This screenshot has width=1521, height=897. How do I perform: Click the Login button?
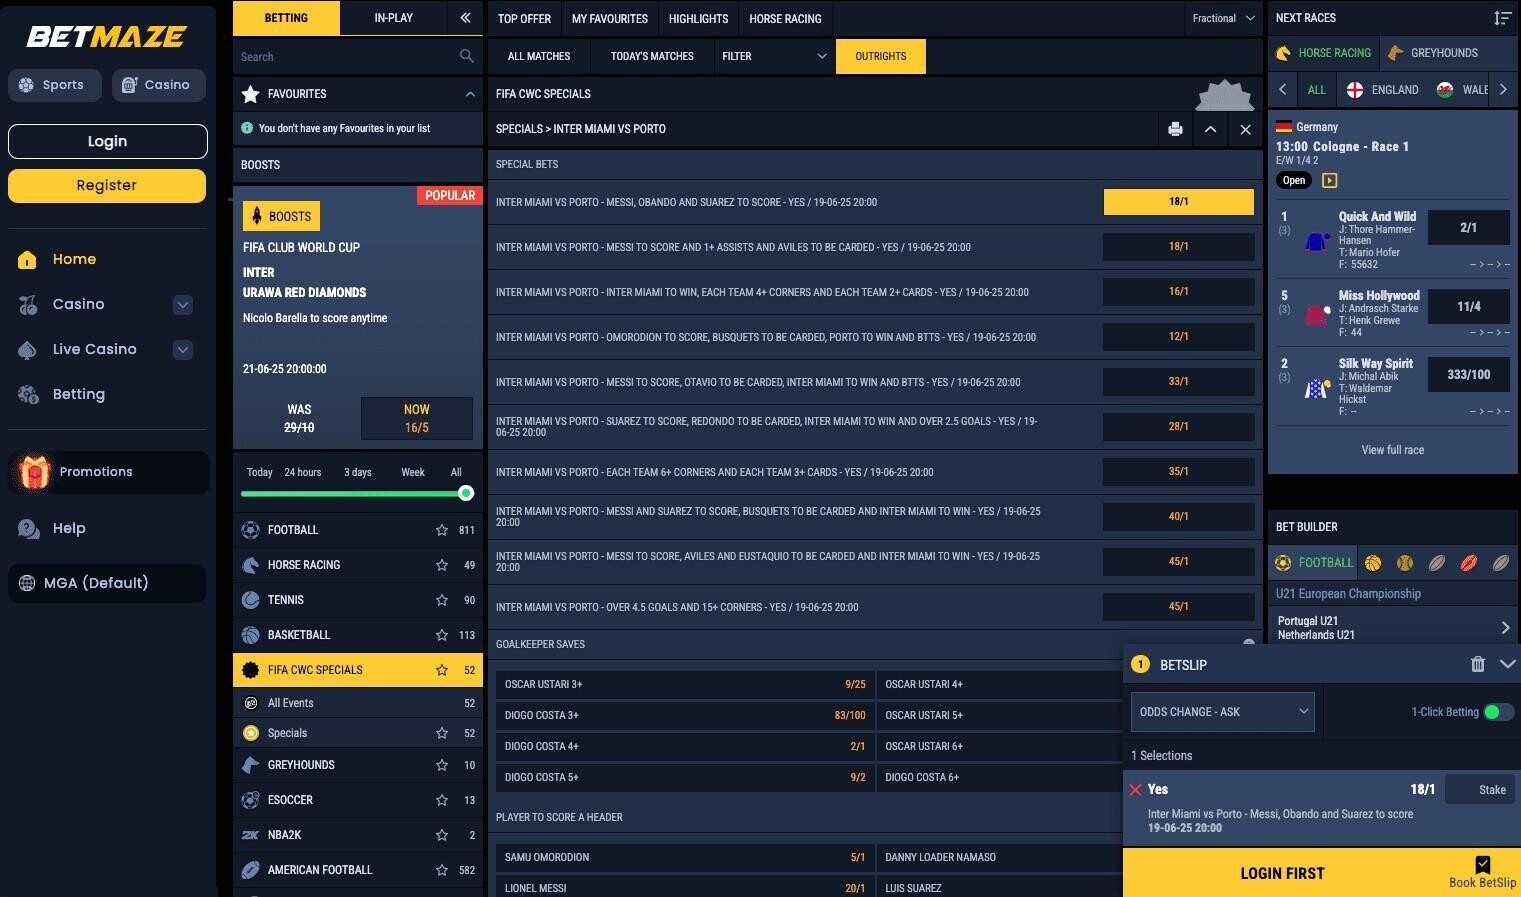point(107,141)
